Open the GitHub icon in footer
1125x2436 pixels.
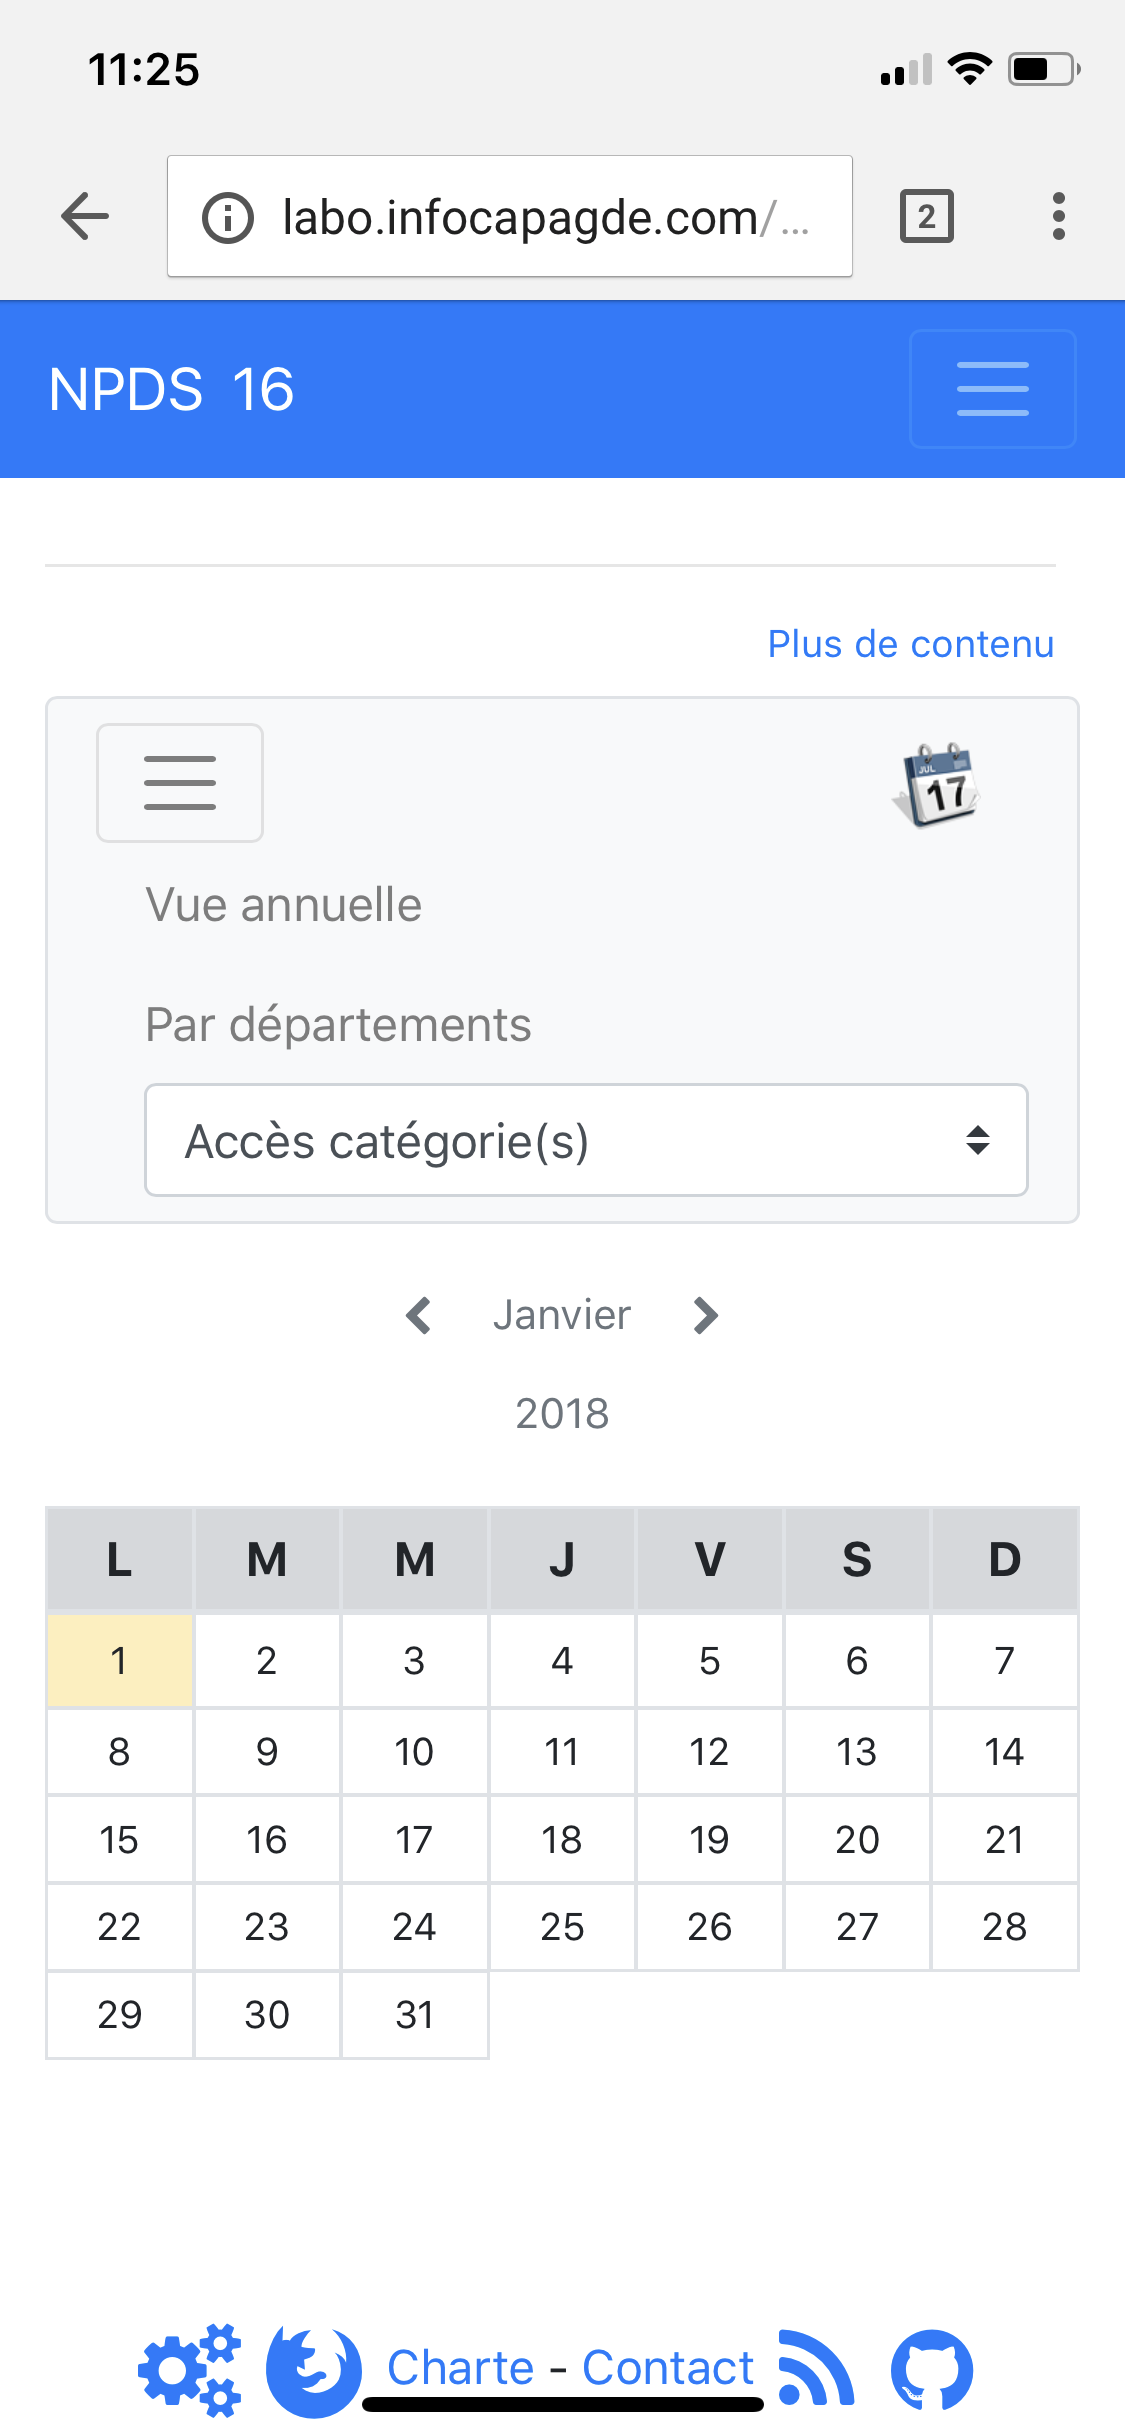[932, 2369]
